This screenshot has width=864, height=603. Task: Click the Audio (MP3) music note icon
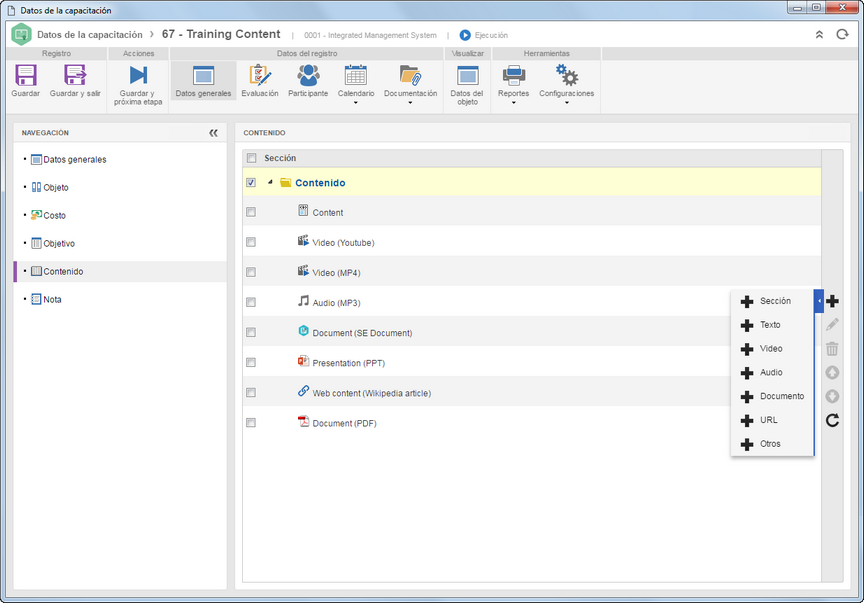tap(303, 301)
